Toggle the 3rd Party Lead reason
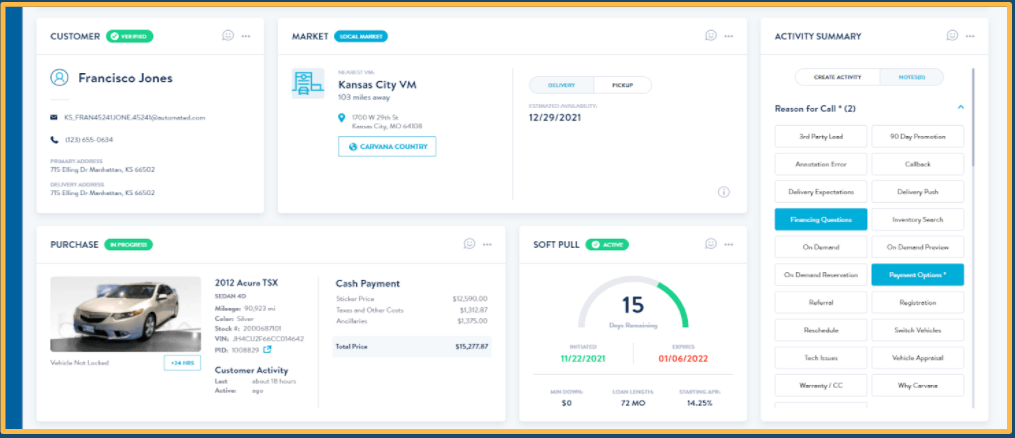Screen dimensions: 1015x438 (x=820, y=137)
